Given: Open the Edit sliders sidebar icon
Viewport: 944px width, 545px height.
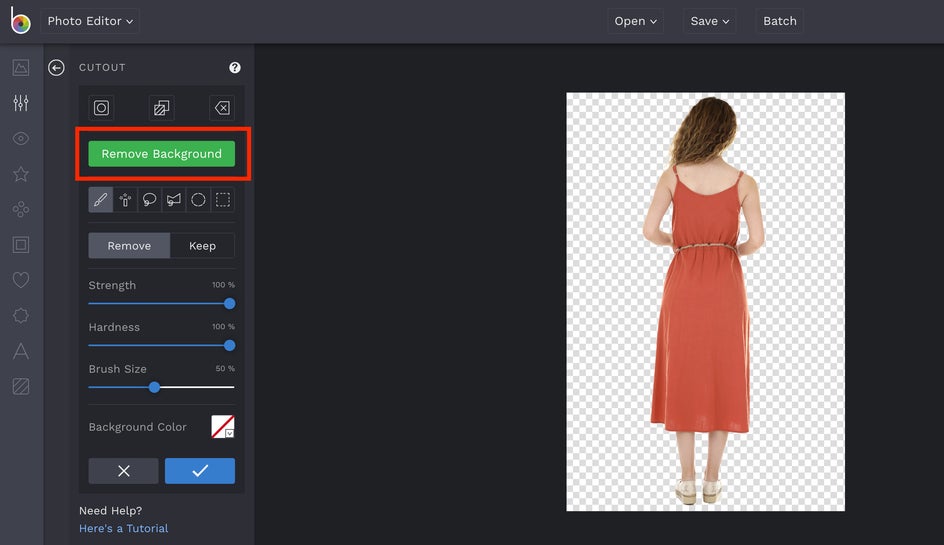Looking at the screenshot, I should 20,103.
